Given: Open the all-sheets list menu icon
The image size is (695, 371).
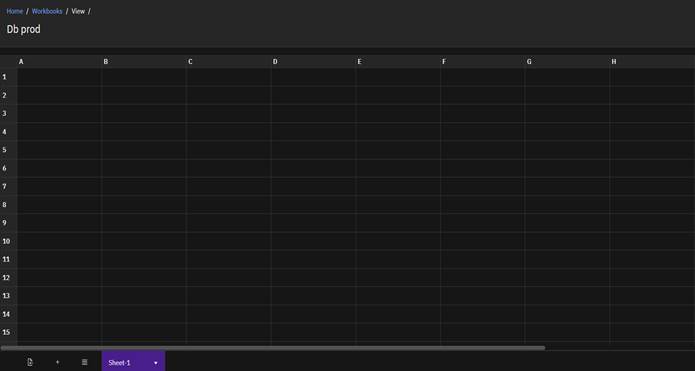Looking at the screenshot, I should pos(85,362).
